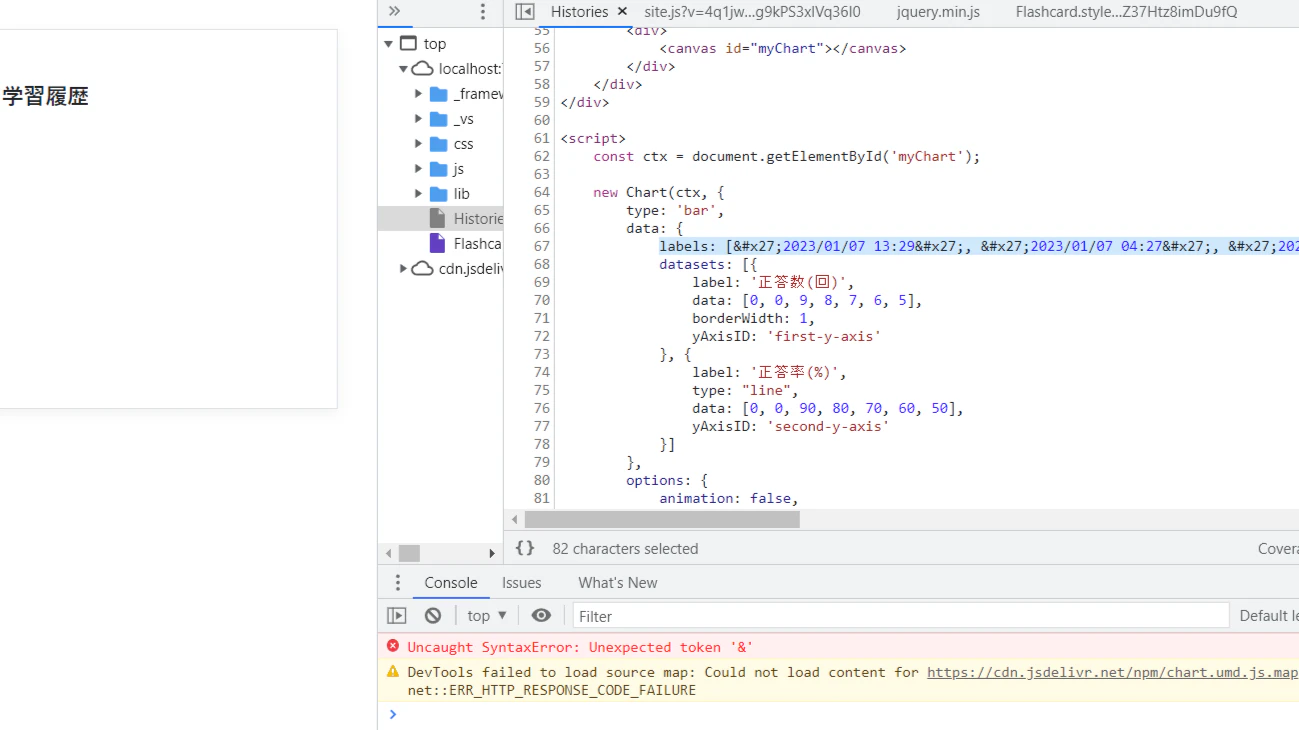Toggle the console sidebar icon
This screenshot has width=1299, height=730.
click(x=397, y=616)
